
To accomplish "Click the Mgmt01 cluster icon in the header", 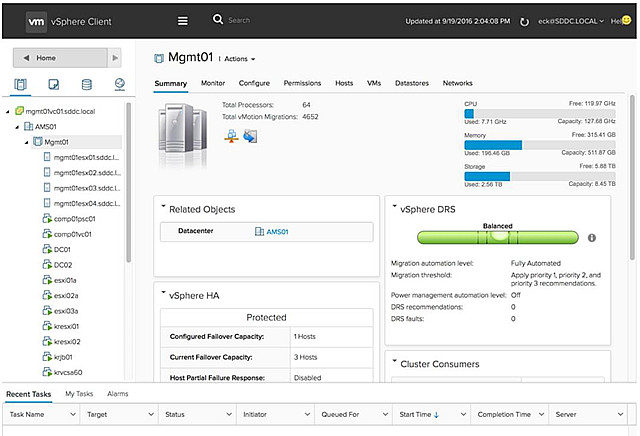I will point(159,58).
